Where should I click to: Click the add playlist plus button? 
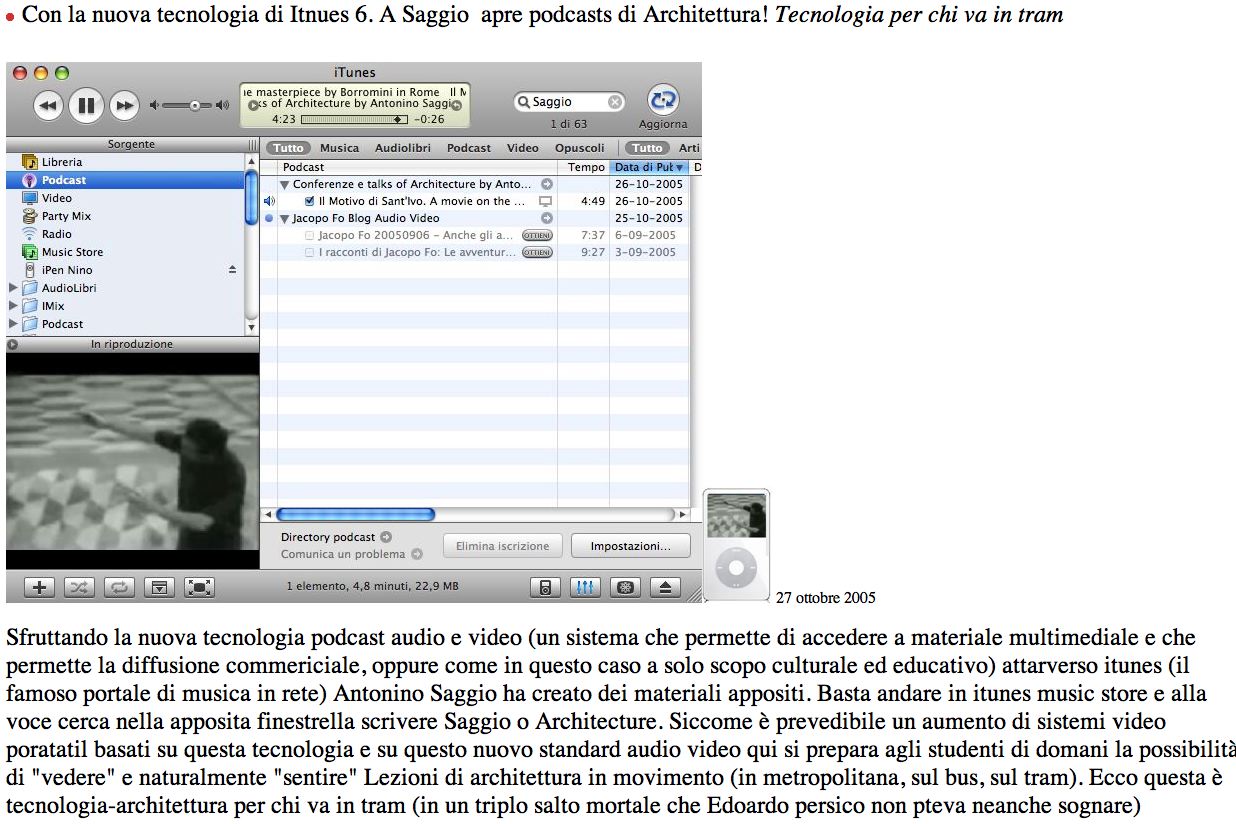click(39, 587)
